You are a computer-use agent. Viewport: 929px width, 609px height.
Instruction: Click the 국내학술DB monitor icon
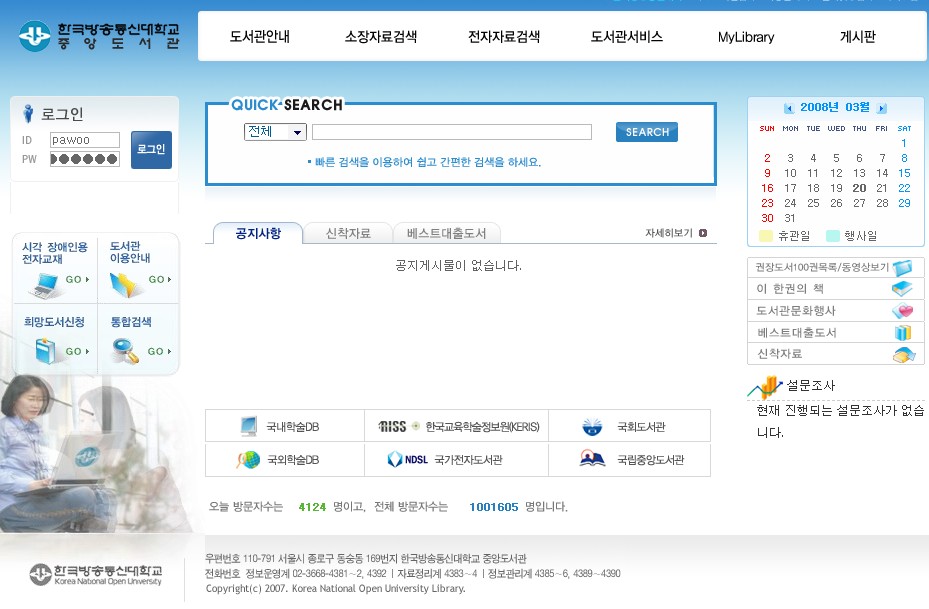(x=249, y=426)
